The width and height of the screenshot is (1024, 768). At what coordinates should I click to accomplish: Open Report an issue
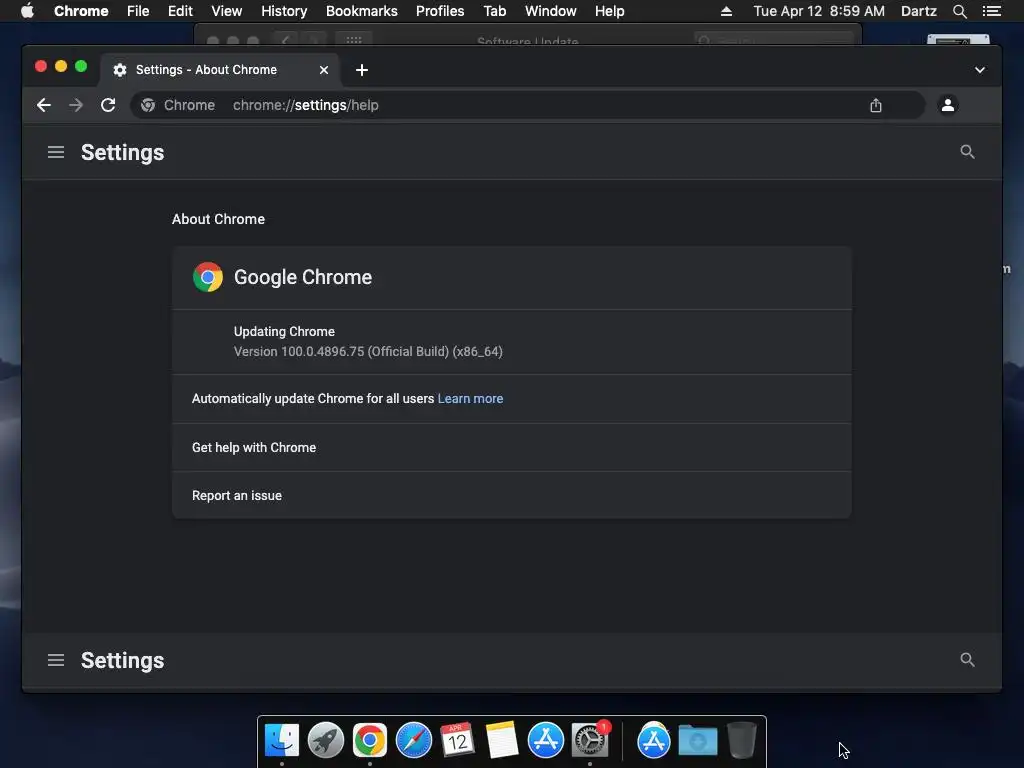tap(511, 495)
